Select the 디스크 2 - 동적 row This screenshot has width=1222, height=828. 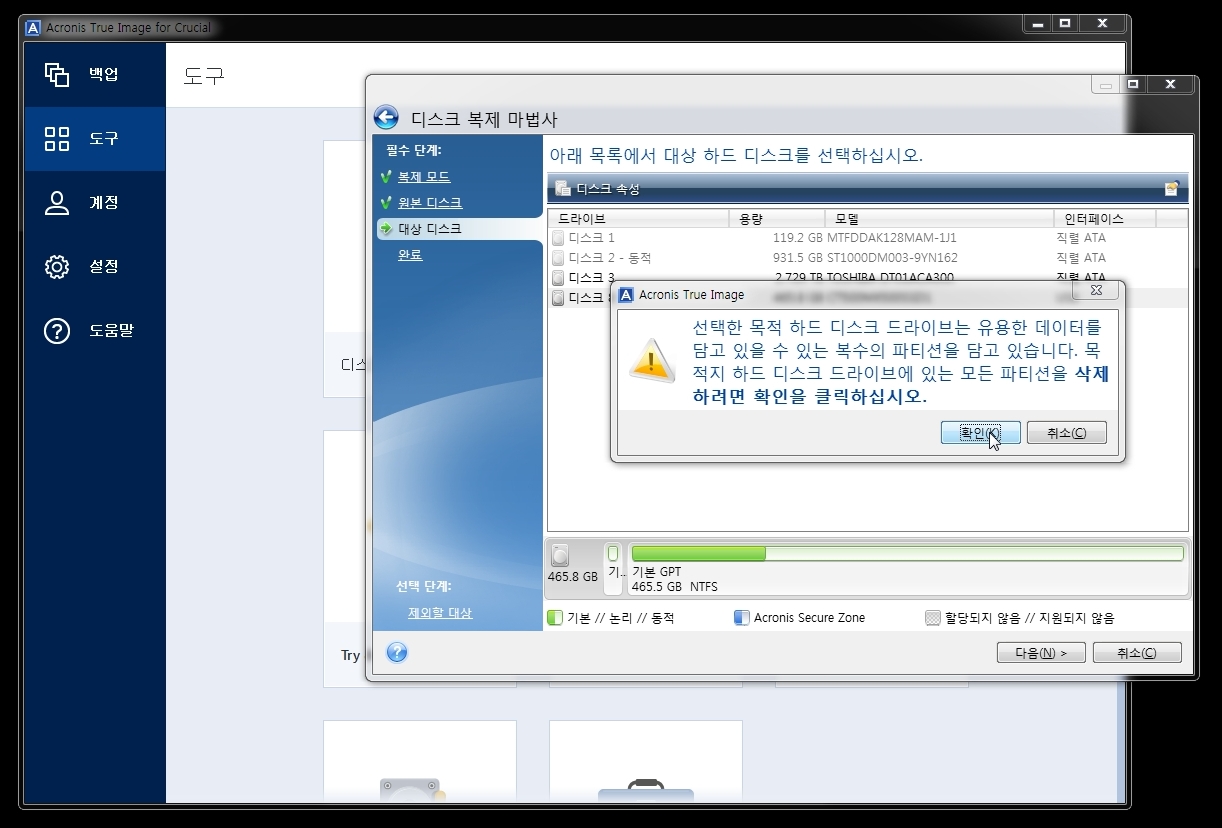coord(867,257)
